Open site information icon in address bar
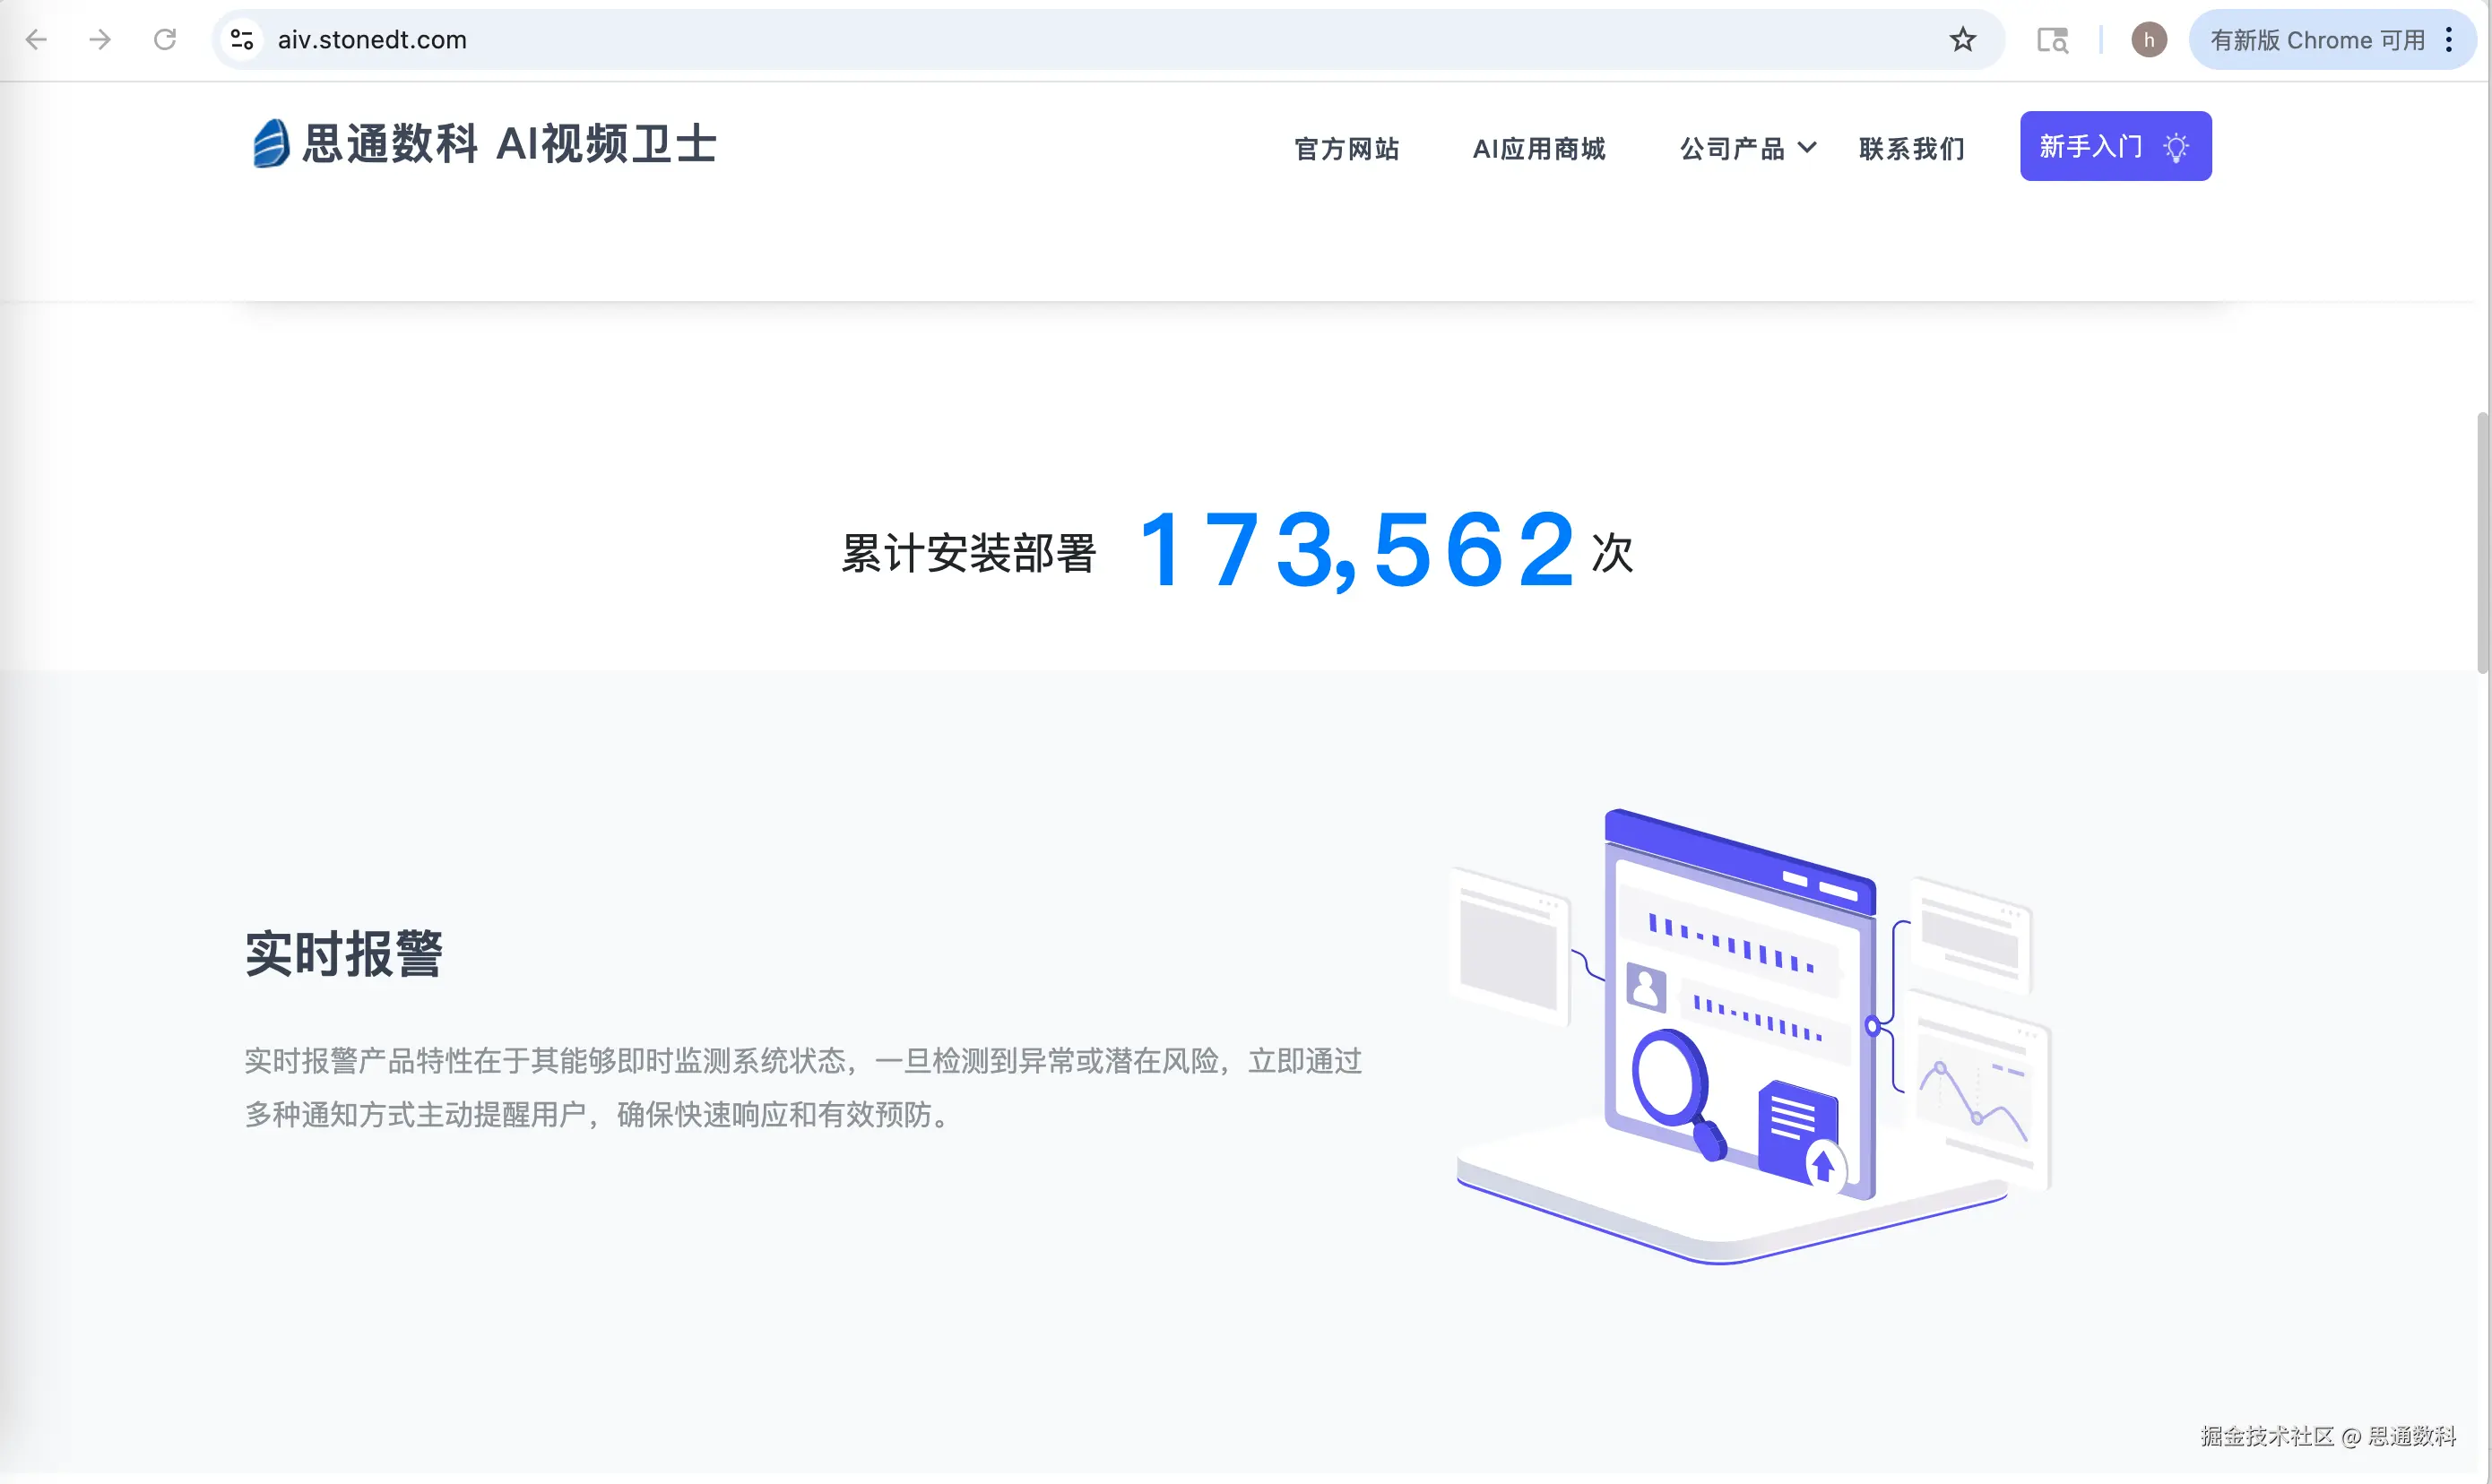 click(242, 40)
